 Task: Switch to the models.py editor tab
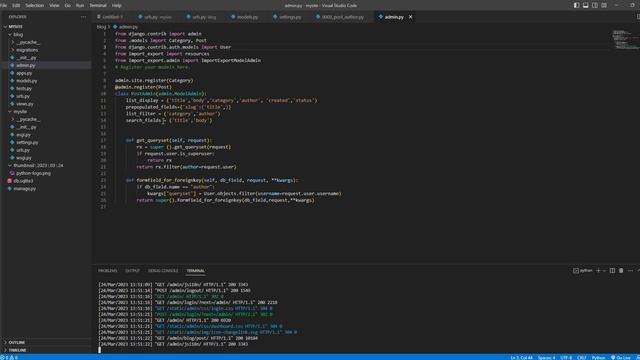pyautogui.click(x=245, y=17)
